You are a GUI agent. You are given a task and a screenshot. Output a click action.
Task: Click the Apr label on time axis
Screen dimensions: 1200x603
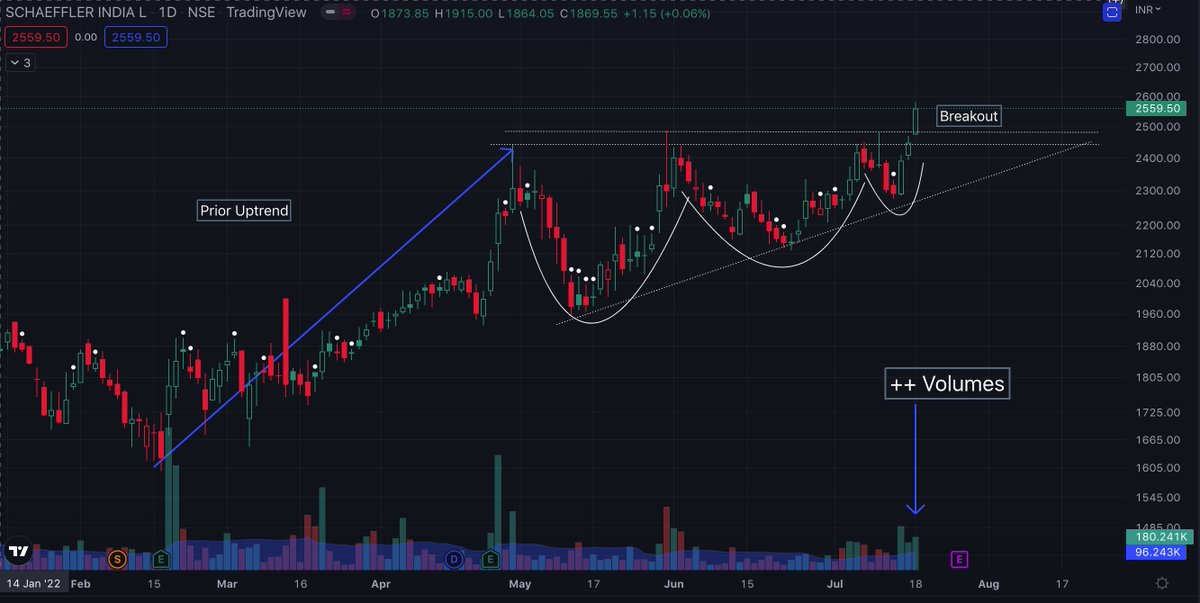(x=381, y=583)
